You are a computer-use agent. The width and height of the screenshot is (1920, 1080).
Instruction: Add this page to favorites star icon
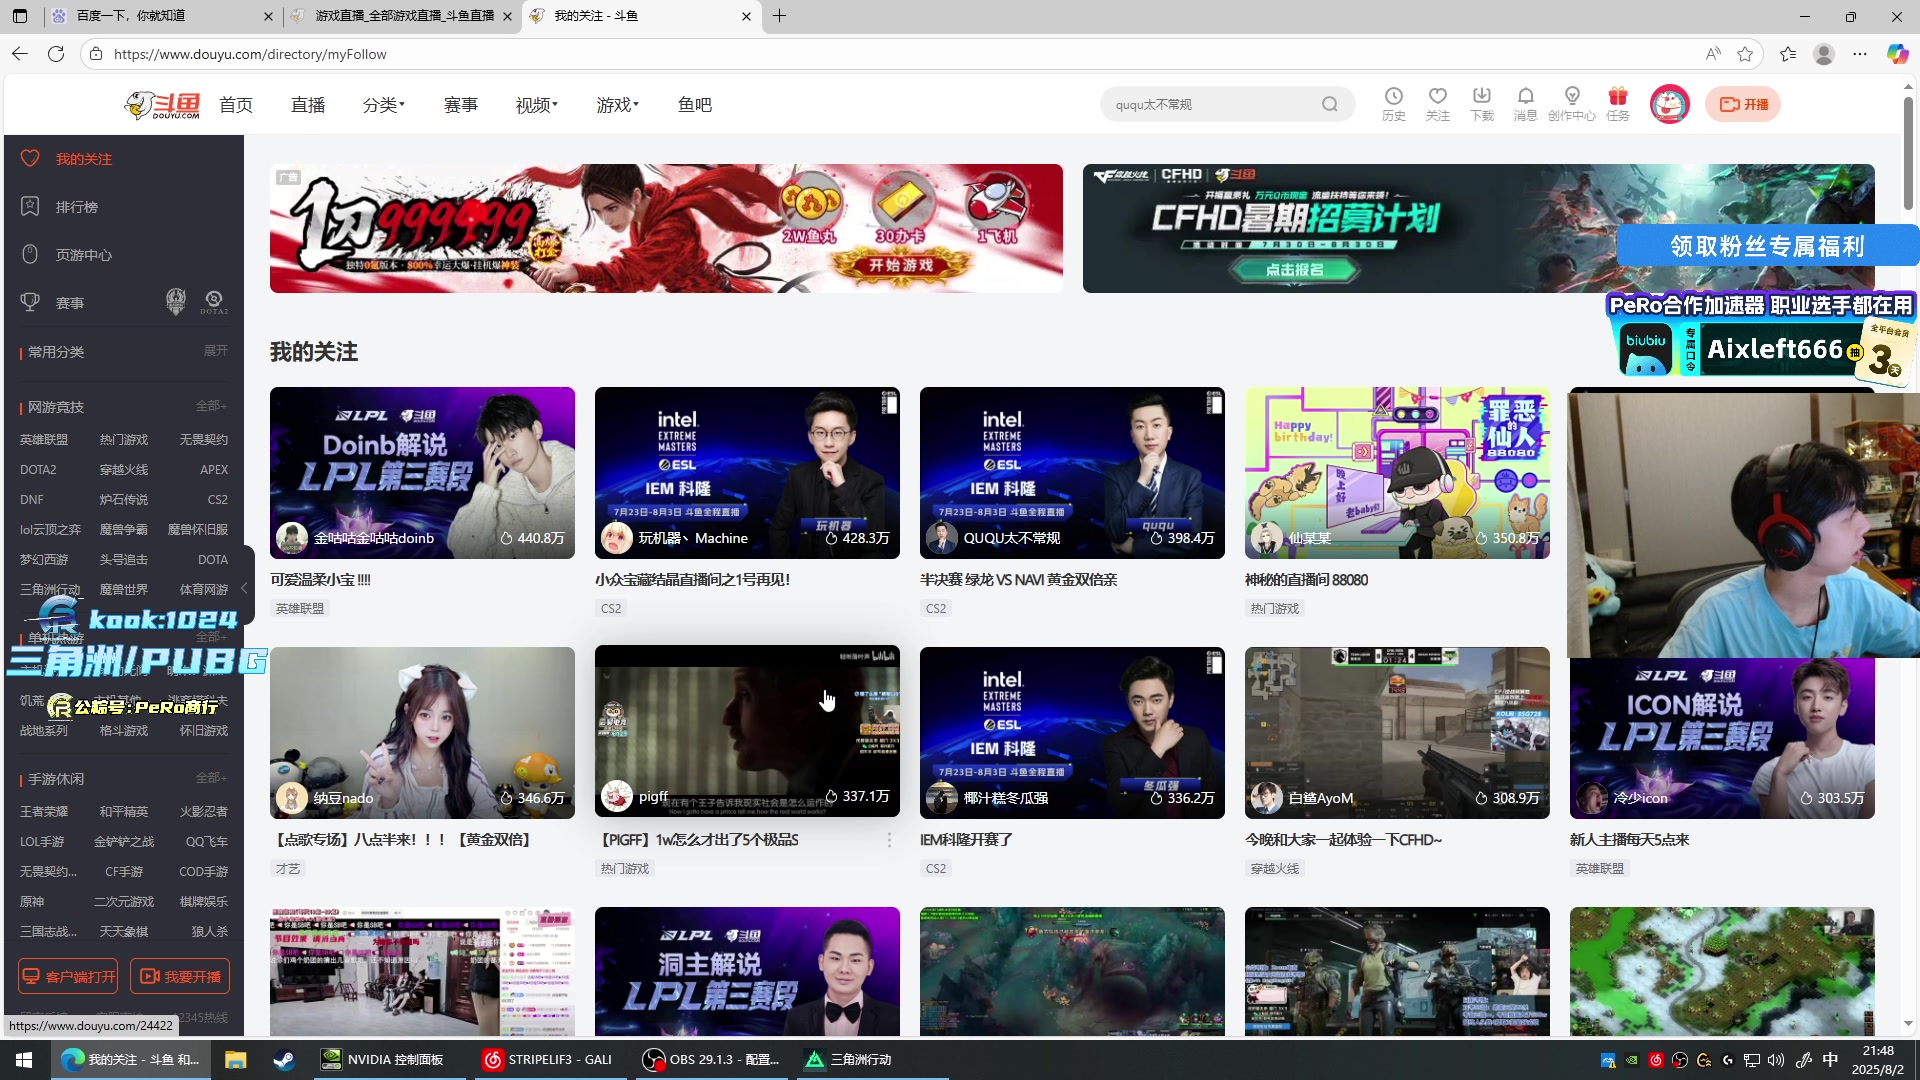(x=1745, y=54)
